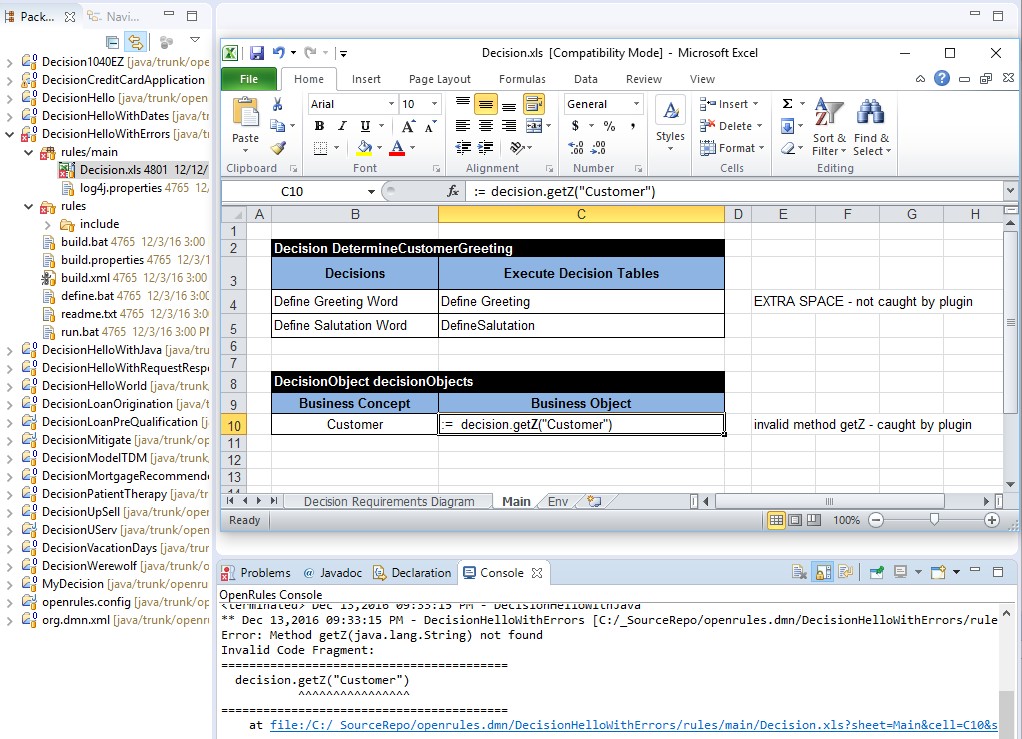Image resolution: width=1022 pixels, height=739 pixels.
Task: Click the Comma Style icon
Action: (x=632, y=126)
